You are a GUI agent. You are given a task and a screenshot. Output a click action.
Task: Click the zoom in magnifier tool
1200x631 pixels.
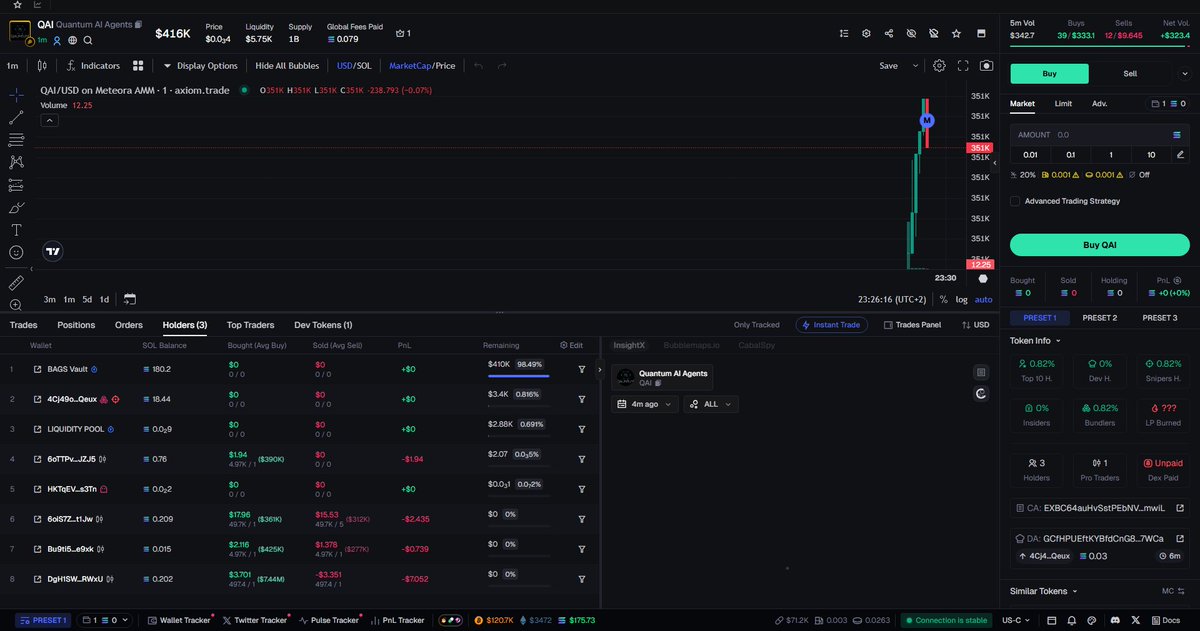pyautogui.click(x=16, y=305)
